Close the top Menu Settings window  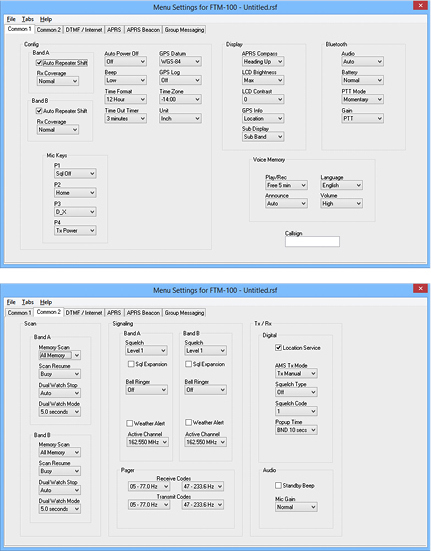[x=420, y=5]
